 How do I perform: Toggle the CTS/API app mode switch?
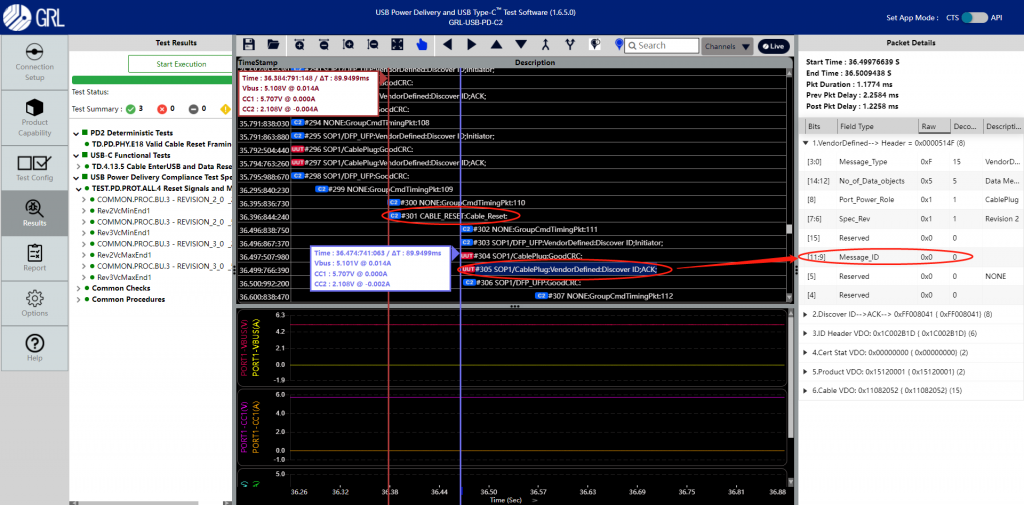point(973,18)
